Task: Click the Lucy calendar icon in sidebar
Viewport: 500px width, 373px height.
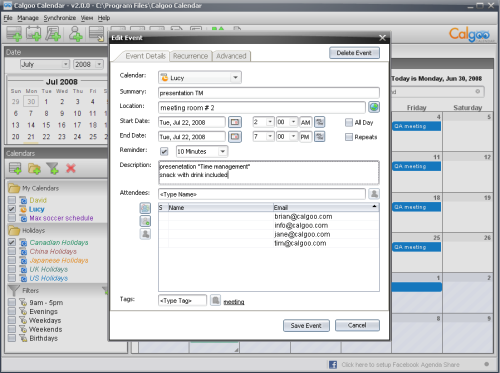Action: (x=23, y=209)
